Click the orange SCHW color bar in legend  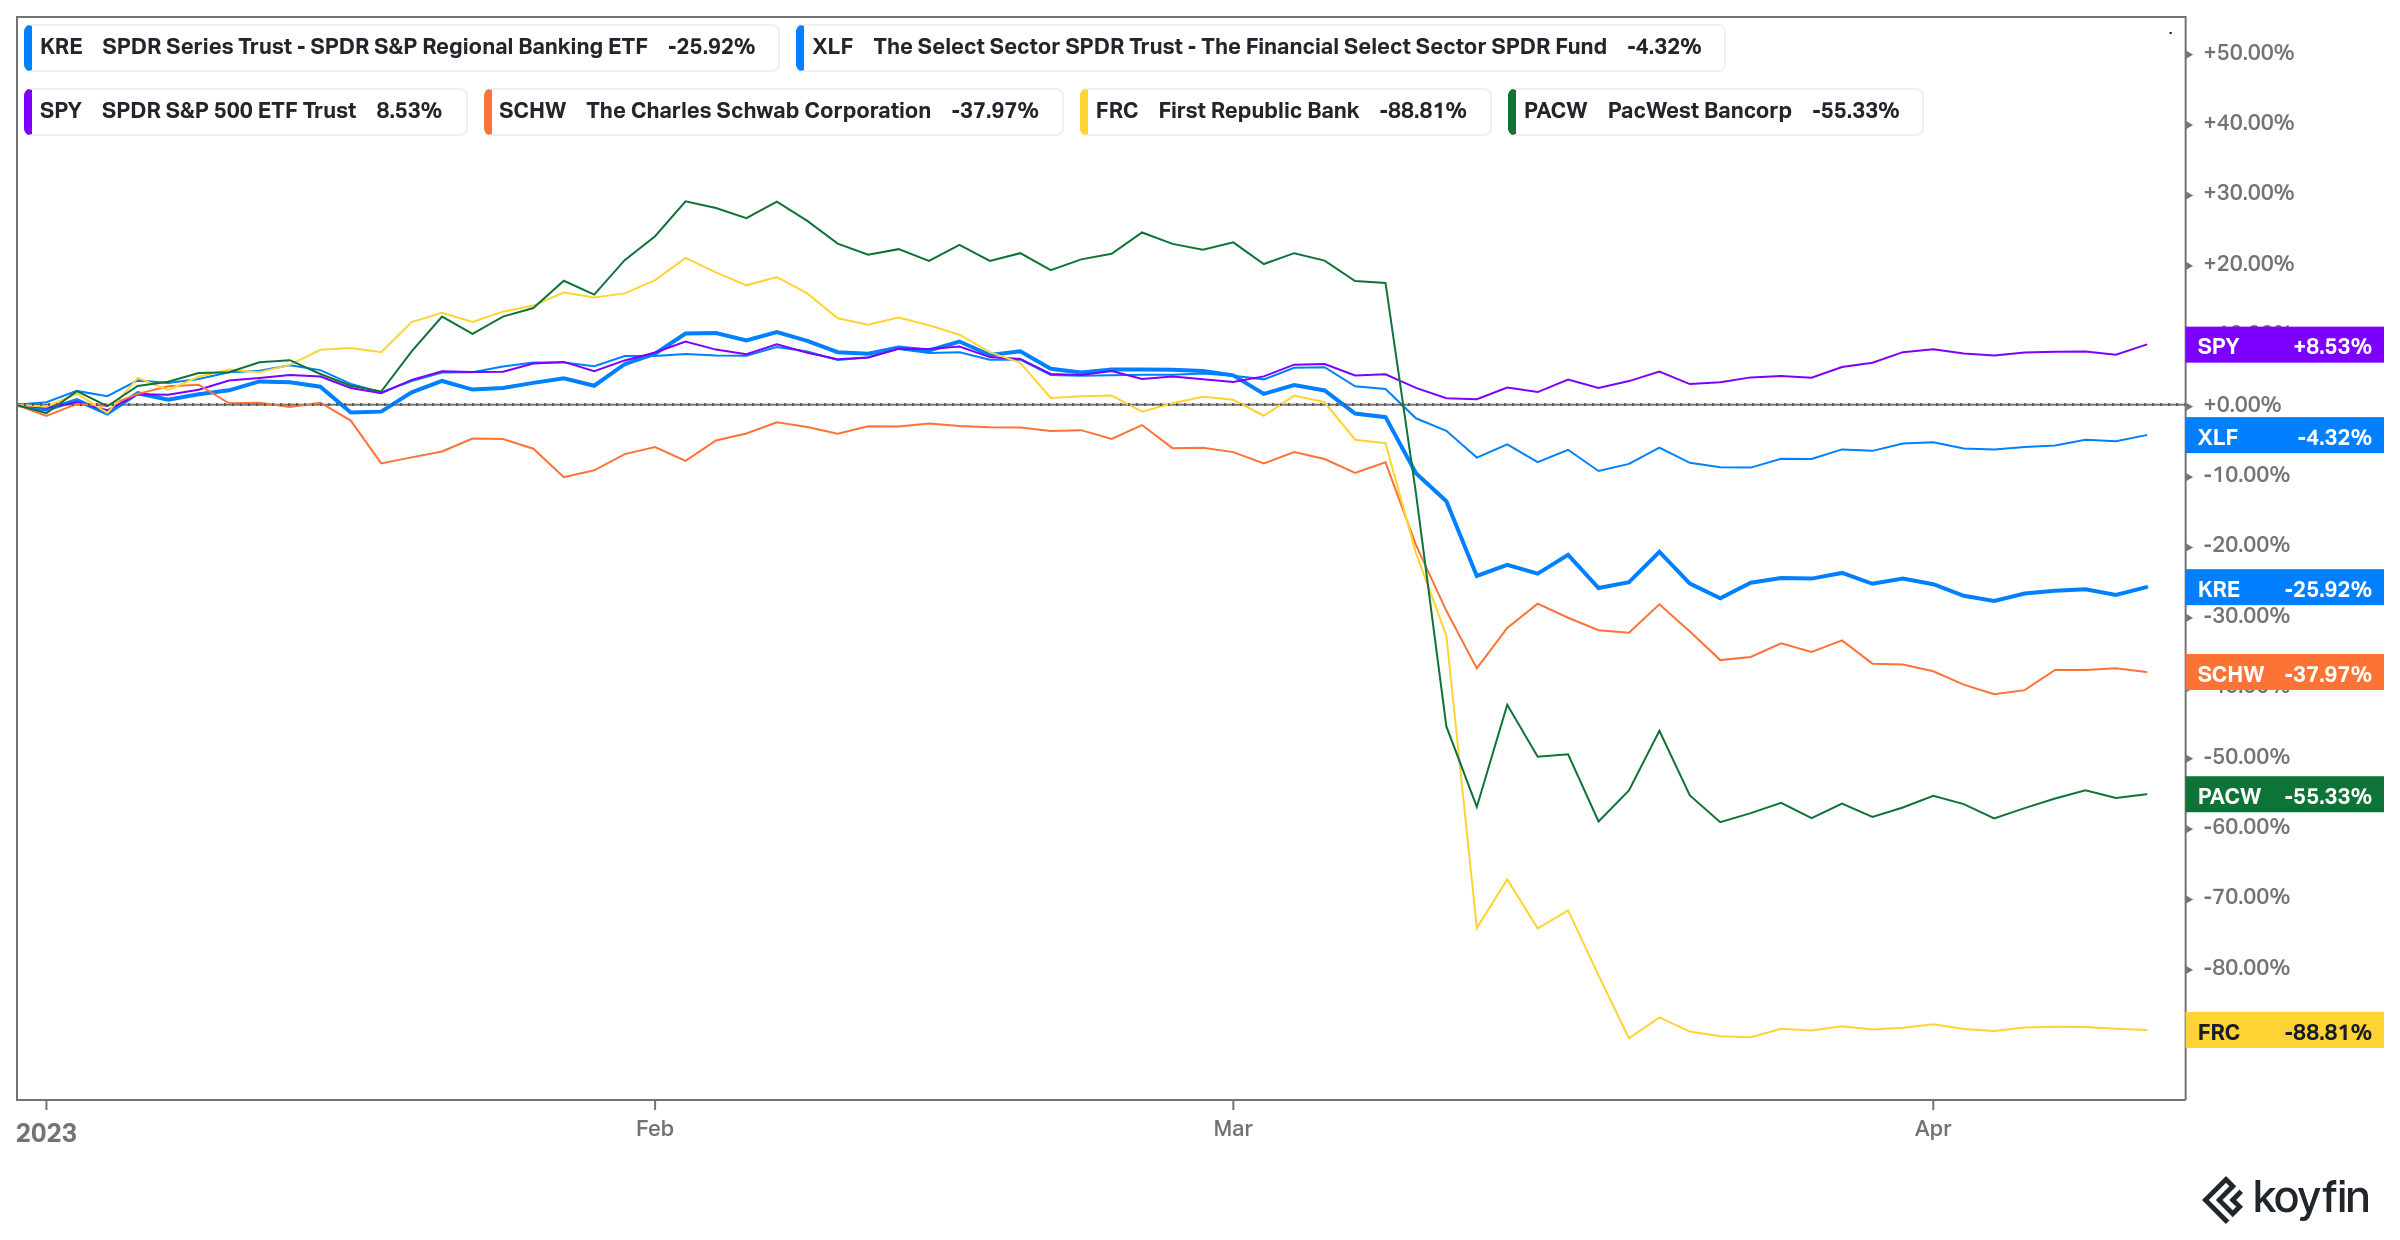point(487,111)
